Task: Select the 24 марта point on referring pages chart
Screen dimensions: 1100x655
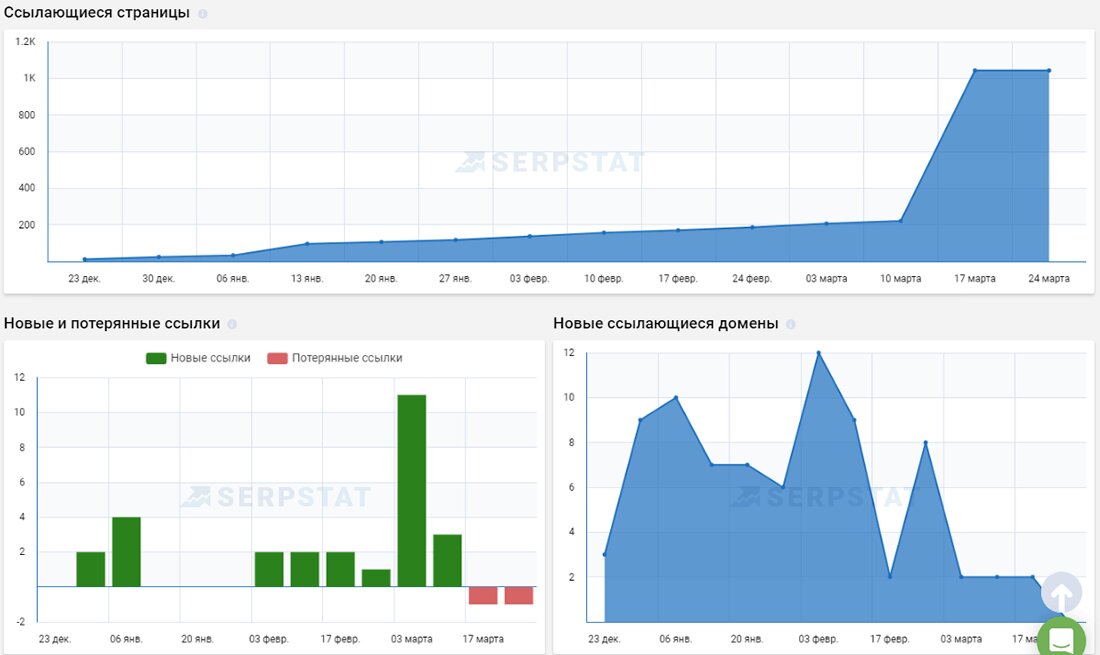Action: (1048, 71)
